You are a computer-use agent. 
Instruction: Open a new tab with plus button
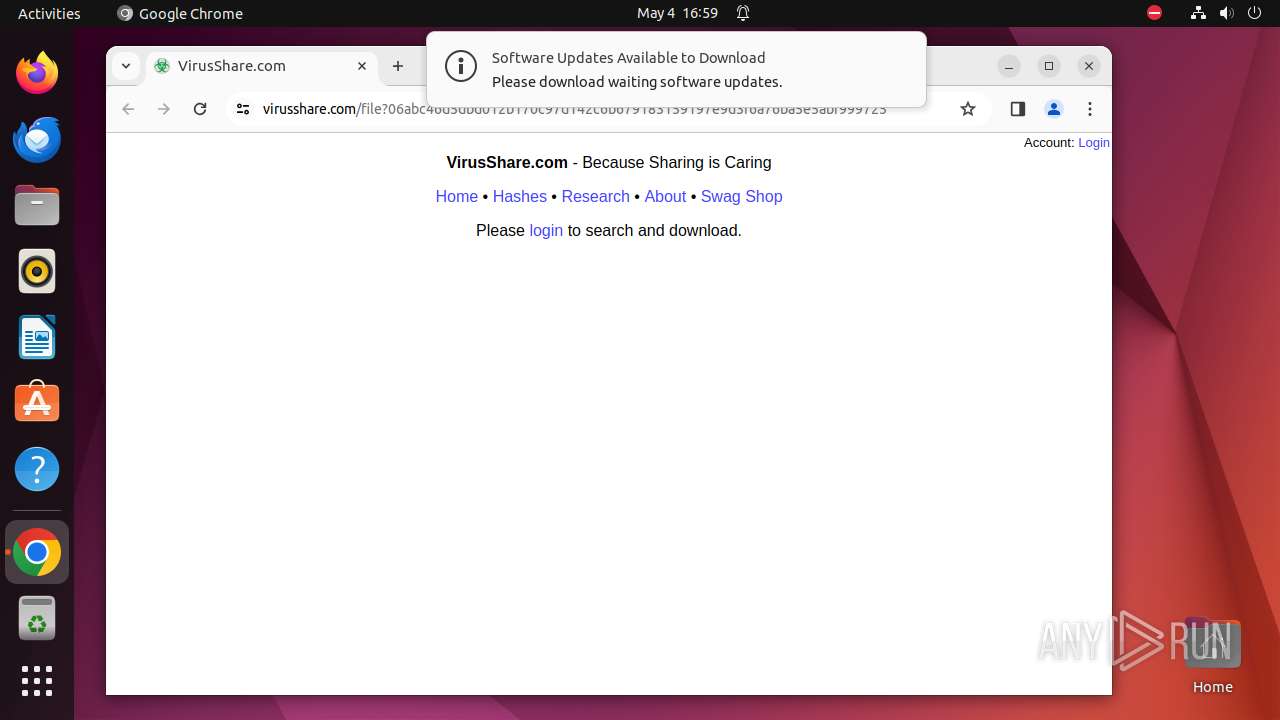pos(398,66)
